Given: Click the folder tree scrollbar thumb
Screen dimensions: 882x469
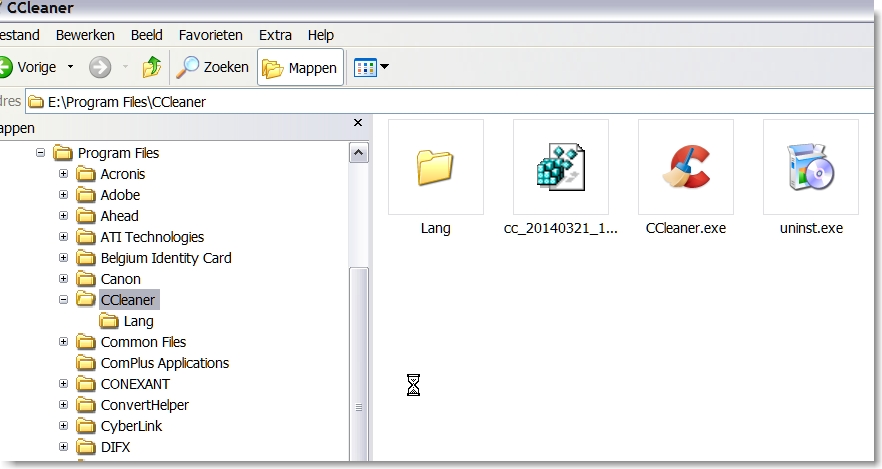Looking at the screenshot, I should click(359, 366).
